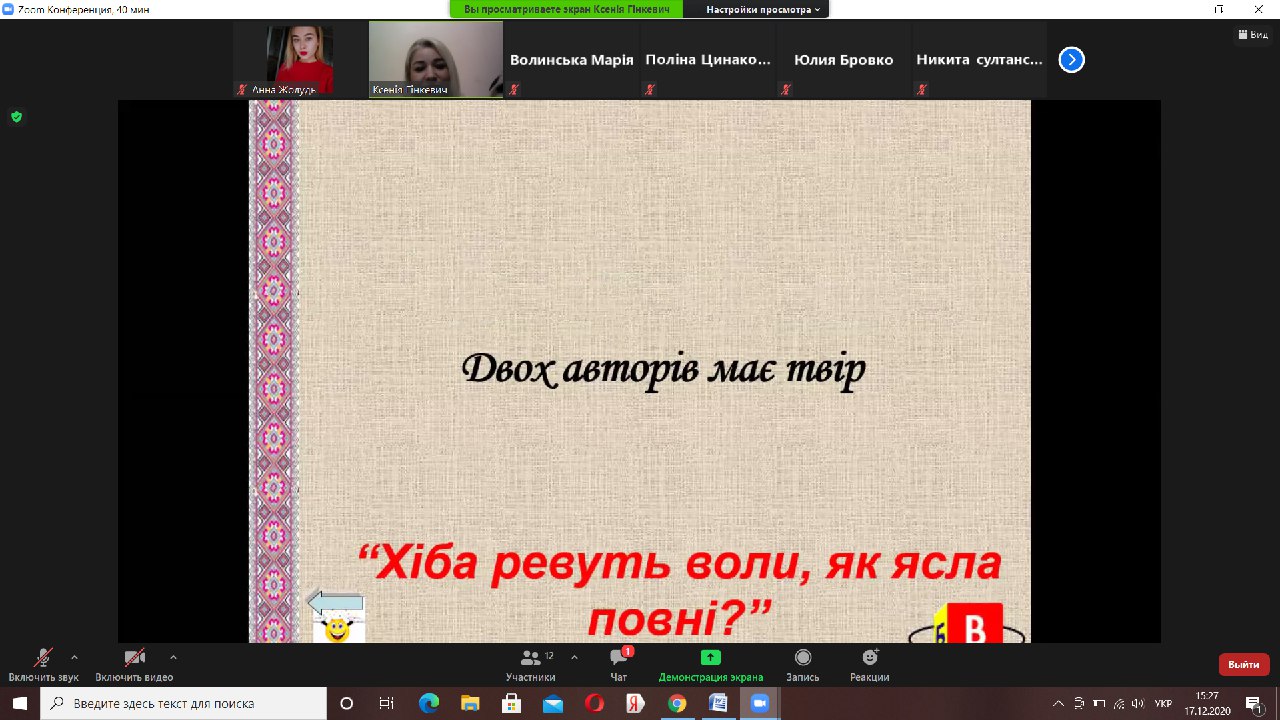
Task: Click the green encryption shield icon
Action: click(16, 117)
